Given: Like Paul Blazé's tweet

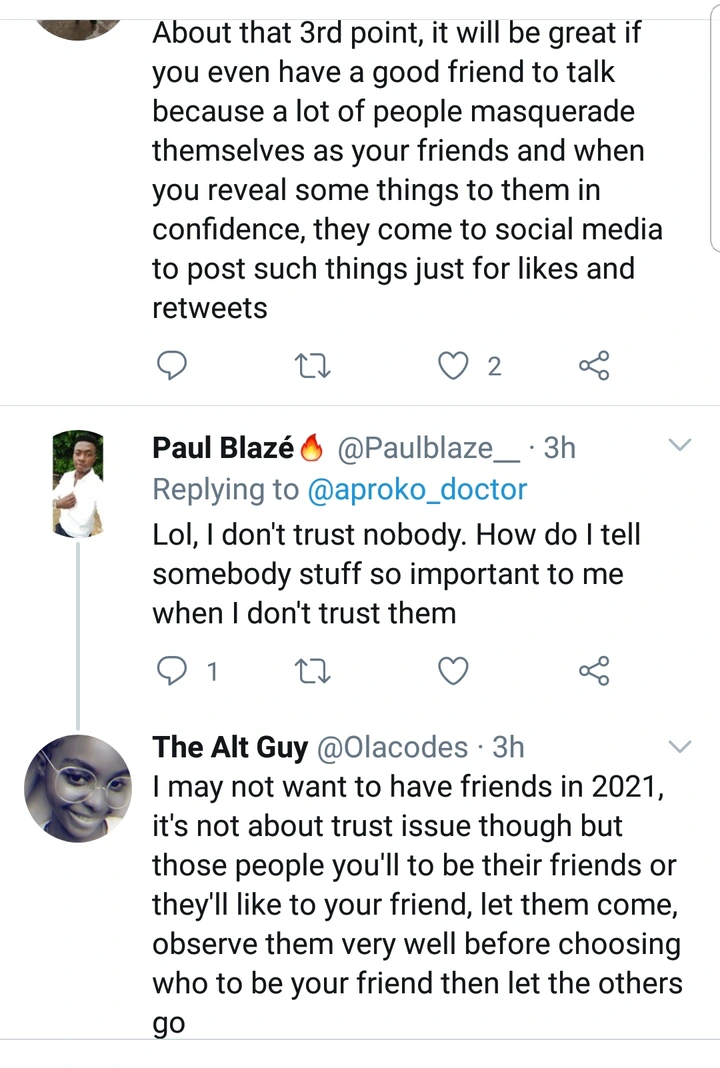Looking at the screenshot, I should point(455,671).
